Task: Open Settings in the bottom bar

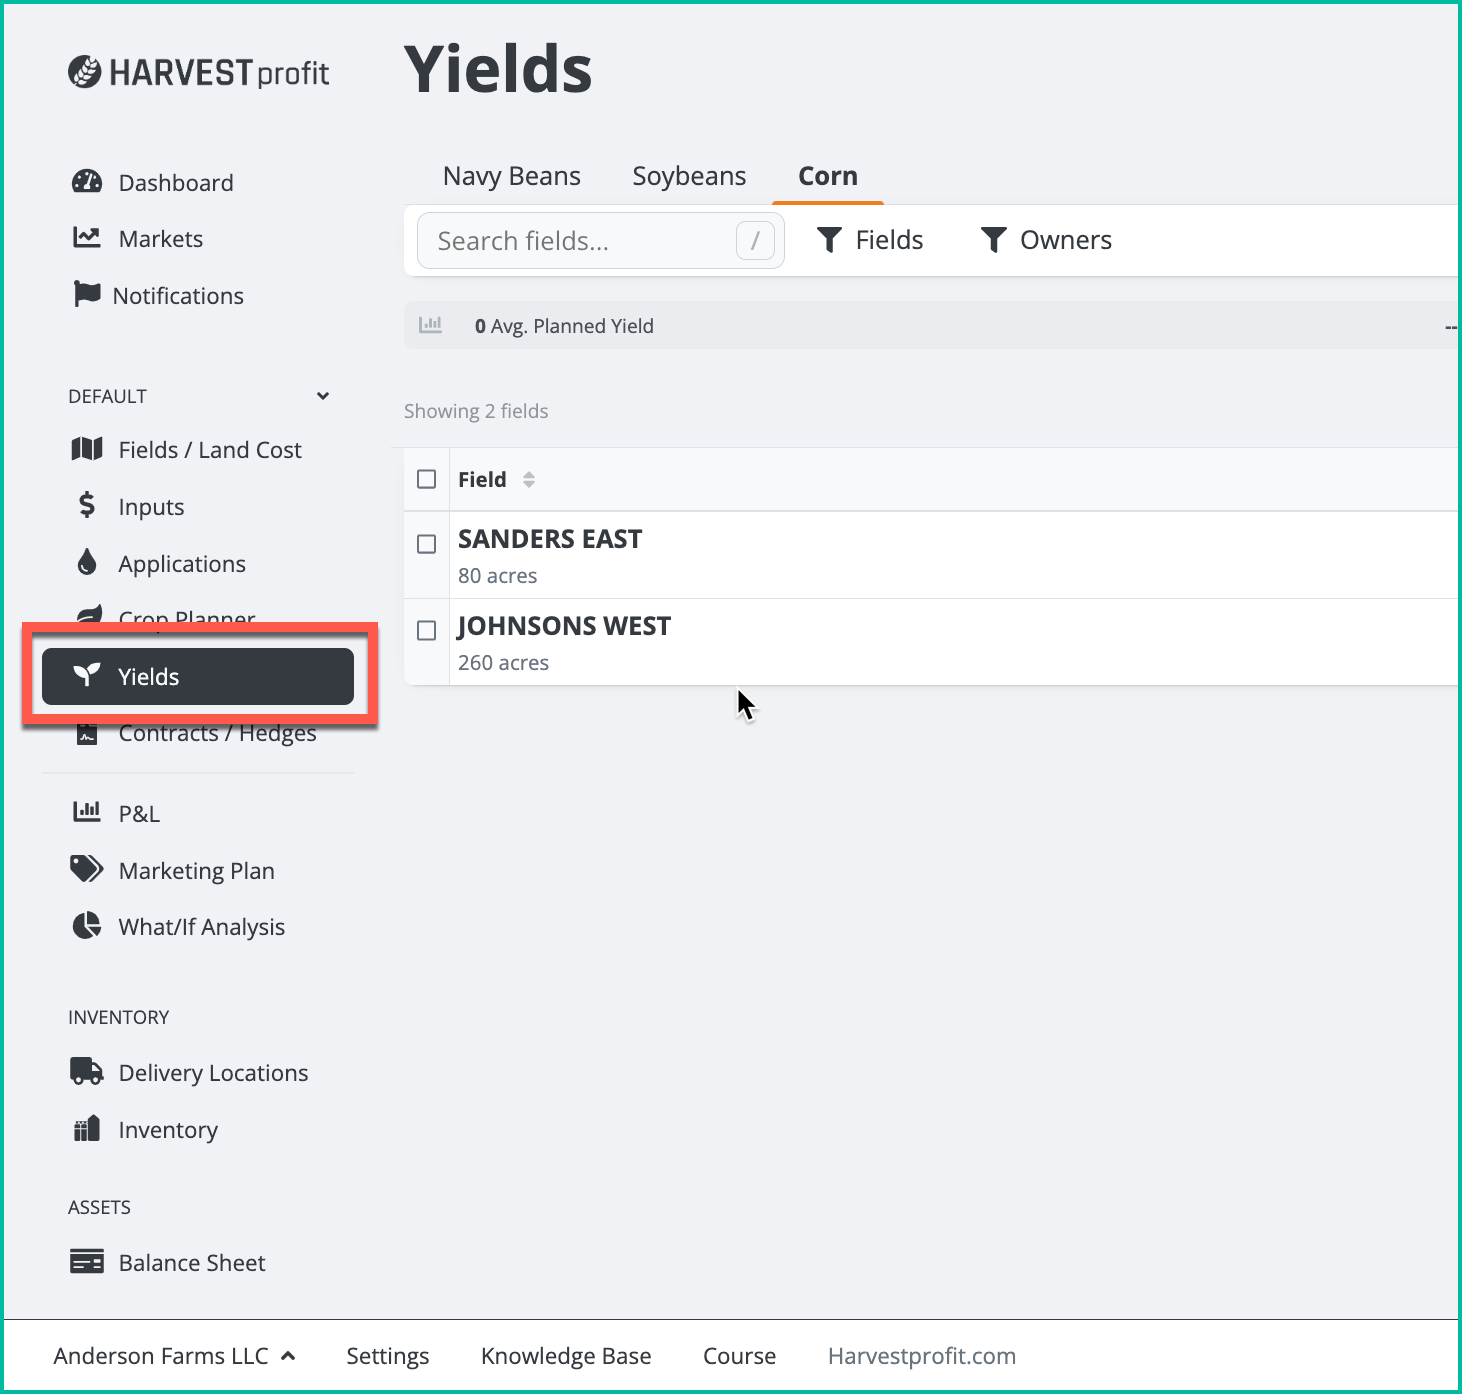Action: 388,1356
